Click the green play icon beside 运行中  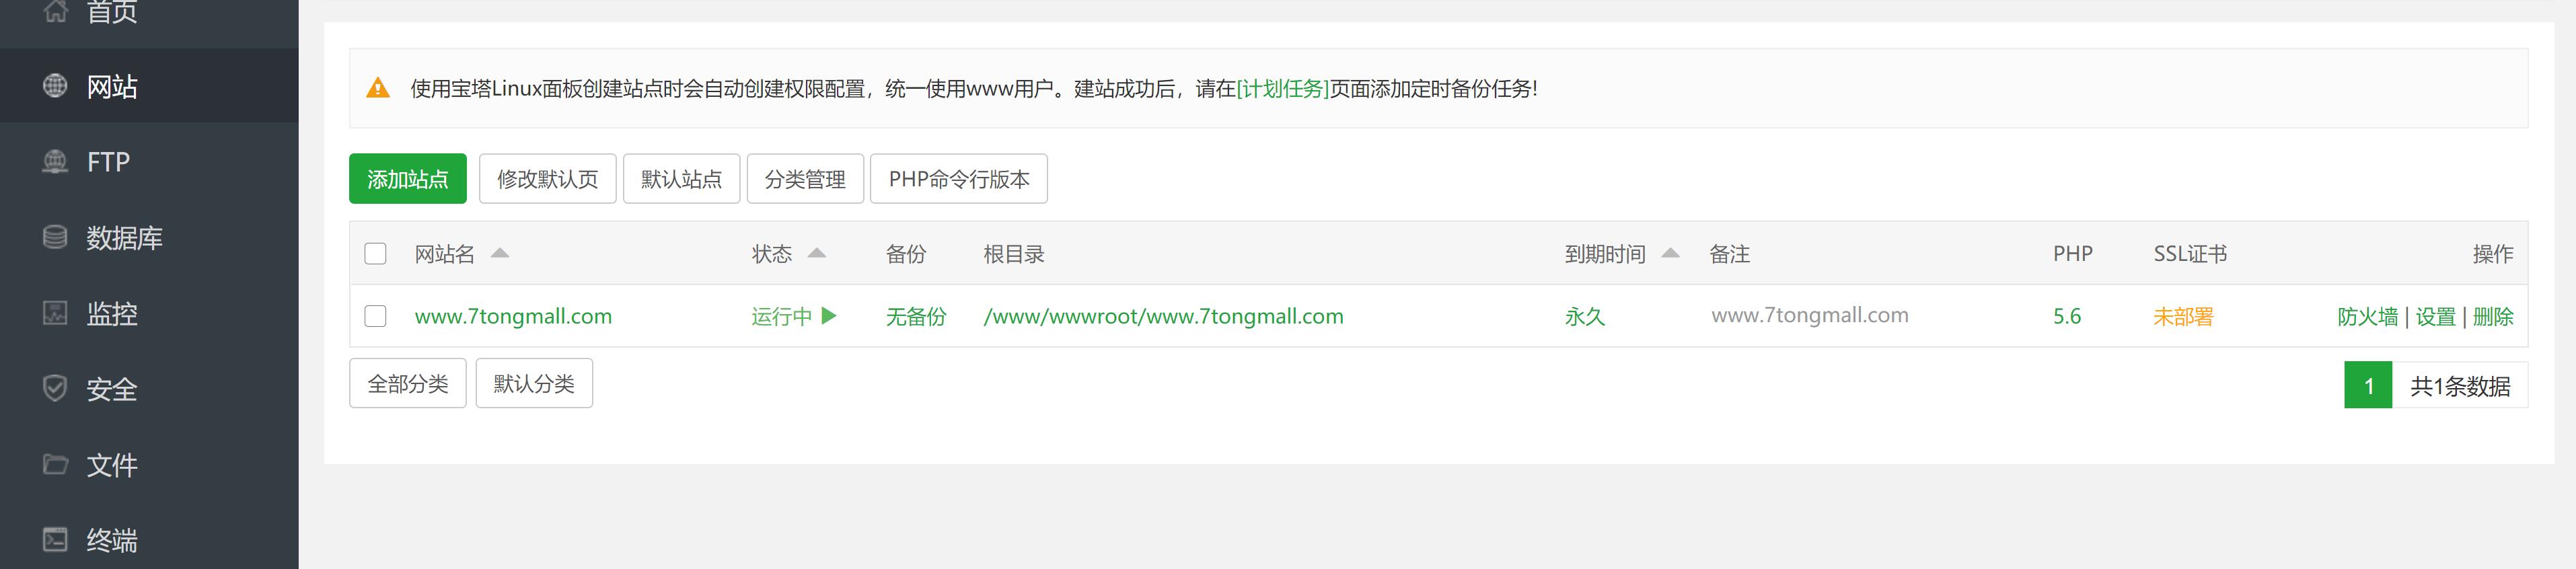pos(828,316)
